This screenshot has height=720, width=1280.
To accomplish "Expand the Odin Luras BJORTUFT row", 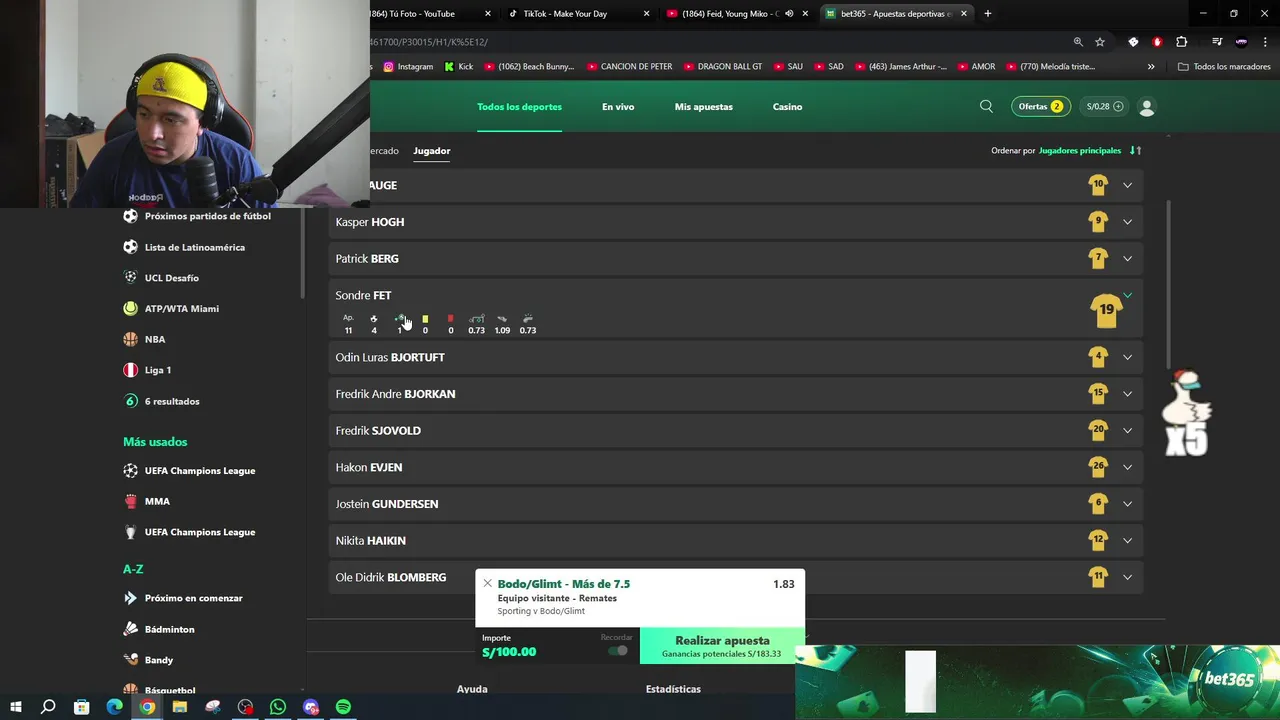I will [1127, 357].
